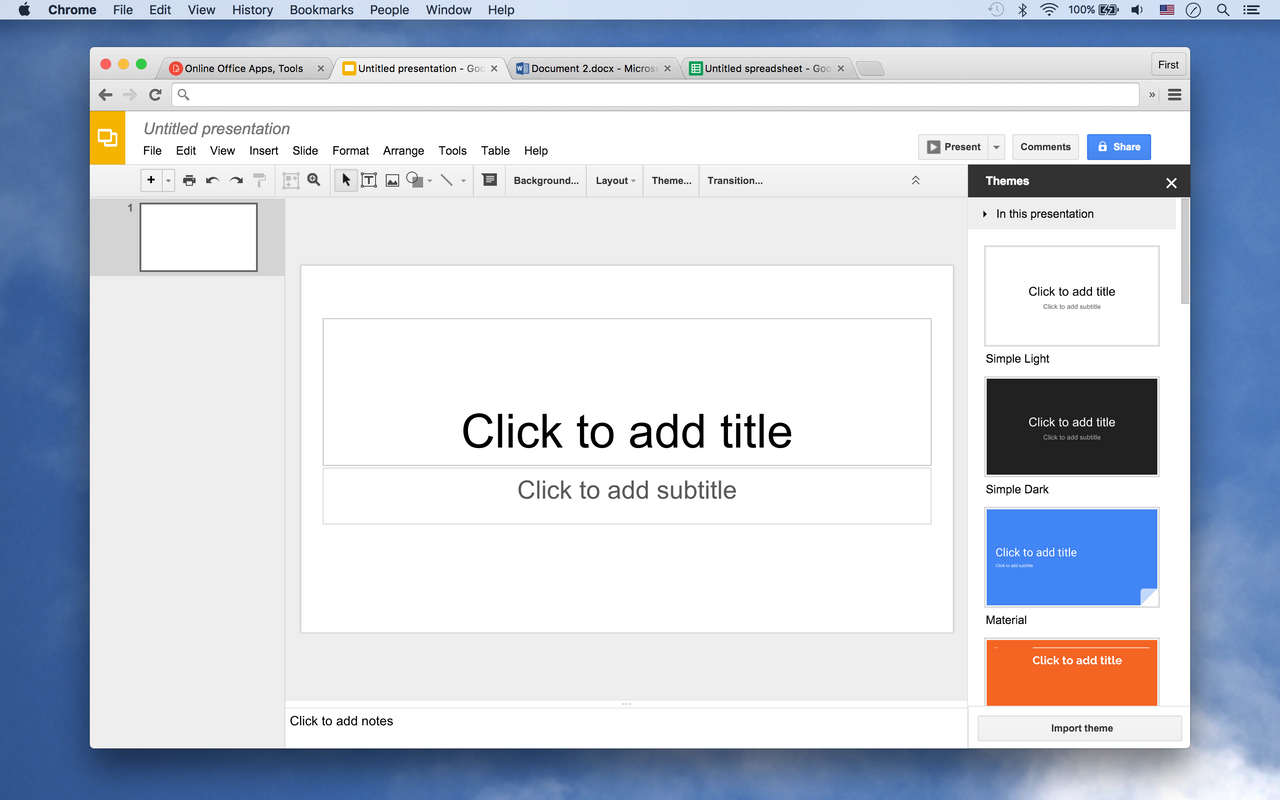Image resolution: width=1280 pixels, height=800 pixels.
Task: Select the Insert image icon
Action: 391,180
